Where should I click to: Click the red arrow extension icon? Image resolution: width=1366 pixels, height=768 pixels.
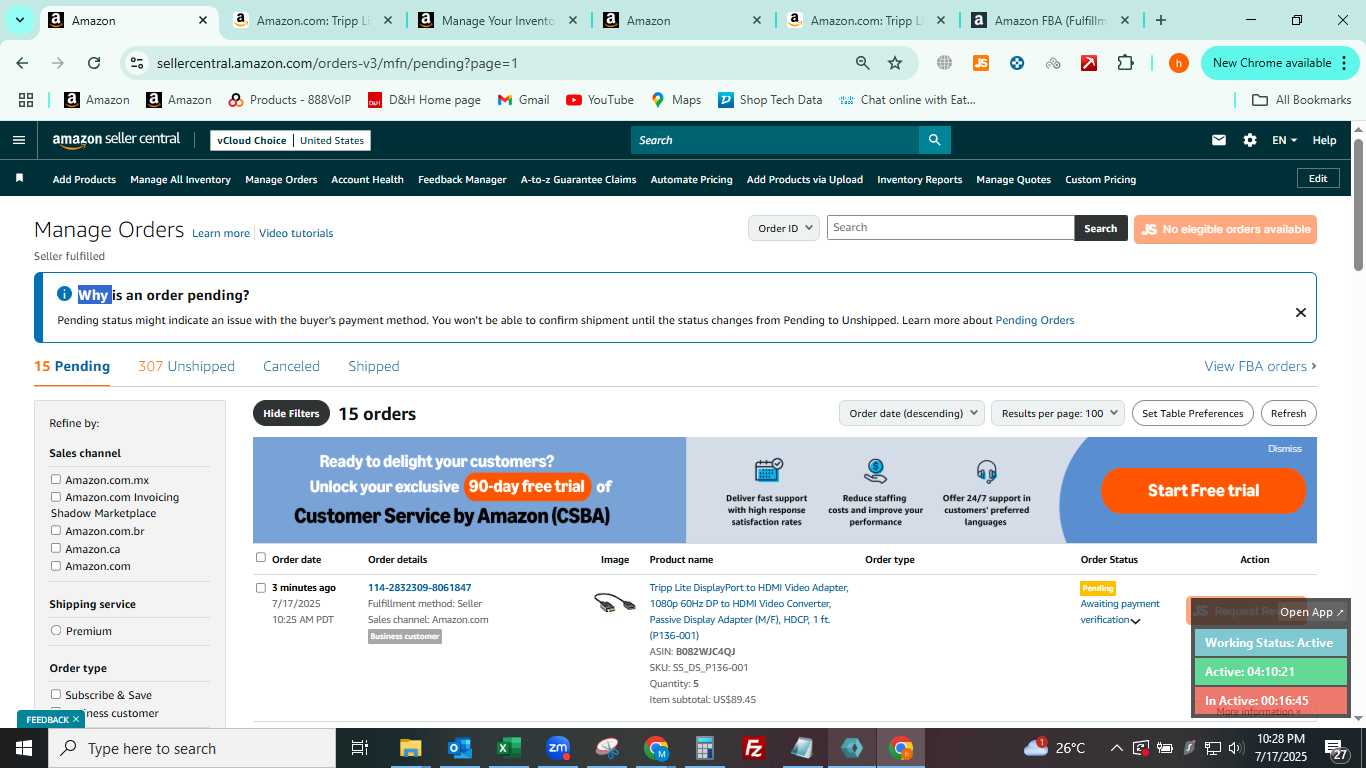[1089, 63]
